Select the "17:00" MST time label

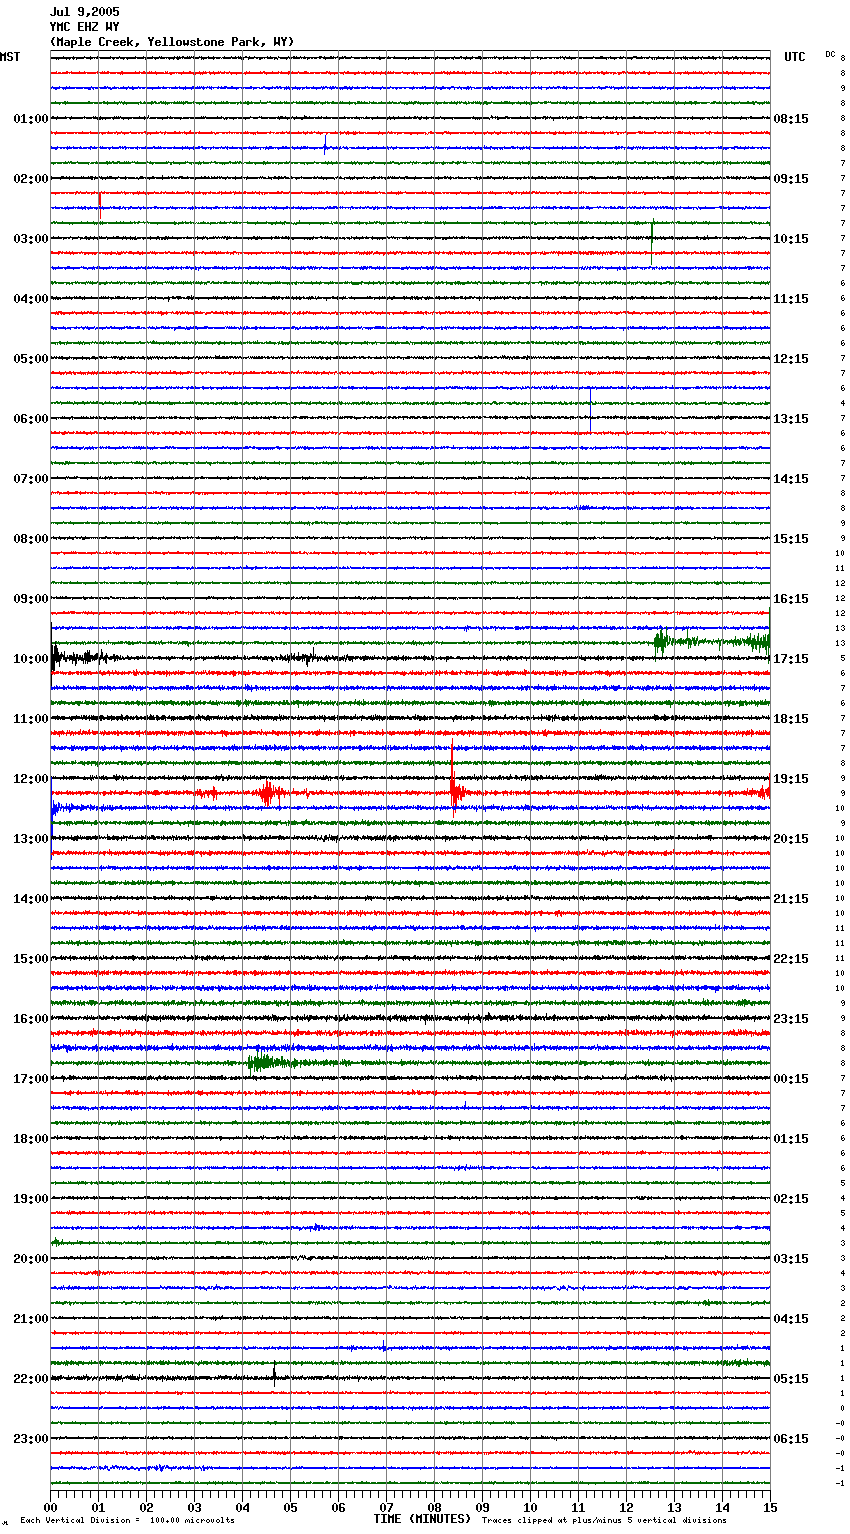[x=31, y=1079]
